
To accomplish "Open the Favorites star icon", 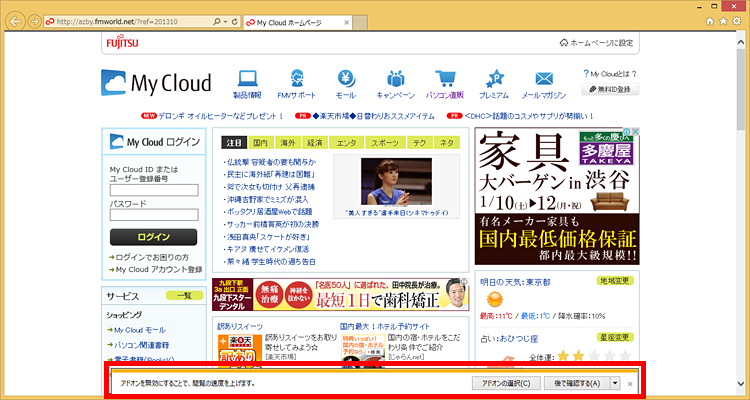I will [x=723, y=21].
